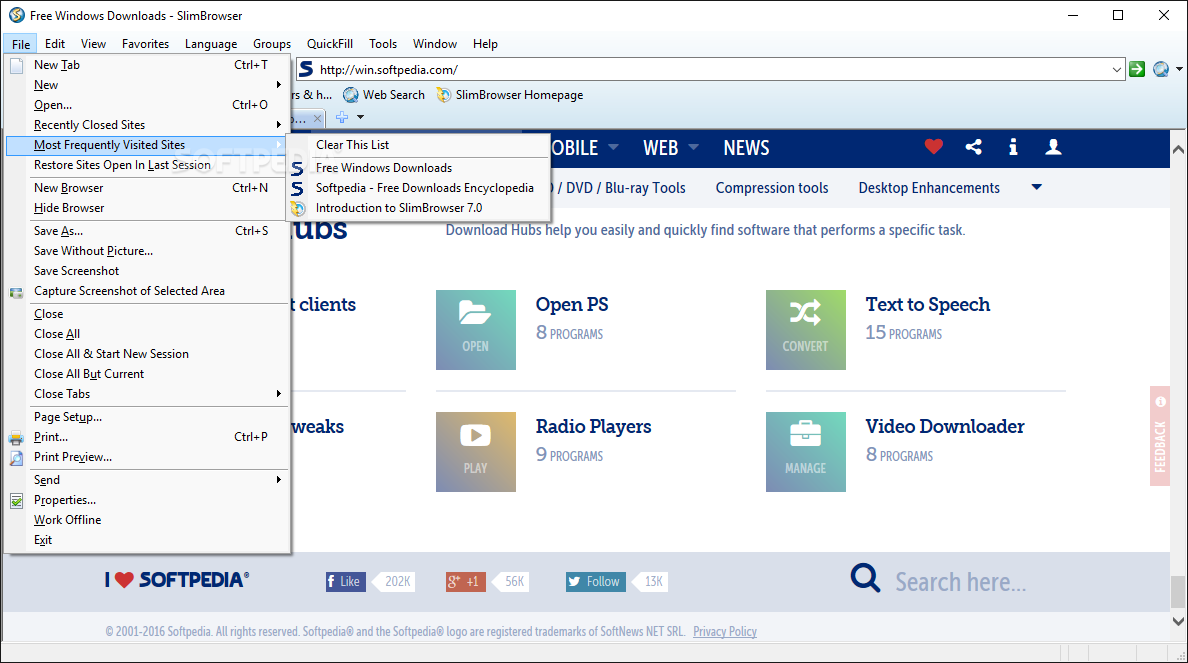Select Print Preview... menu item
This screenshot has height=663, width=1188.
point(148,457)
